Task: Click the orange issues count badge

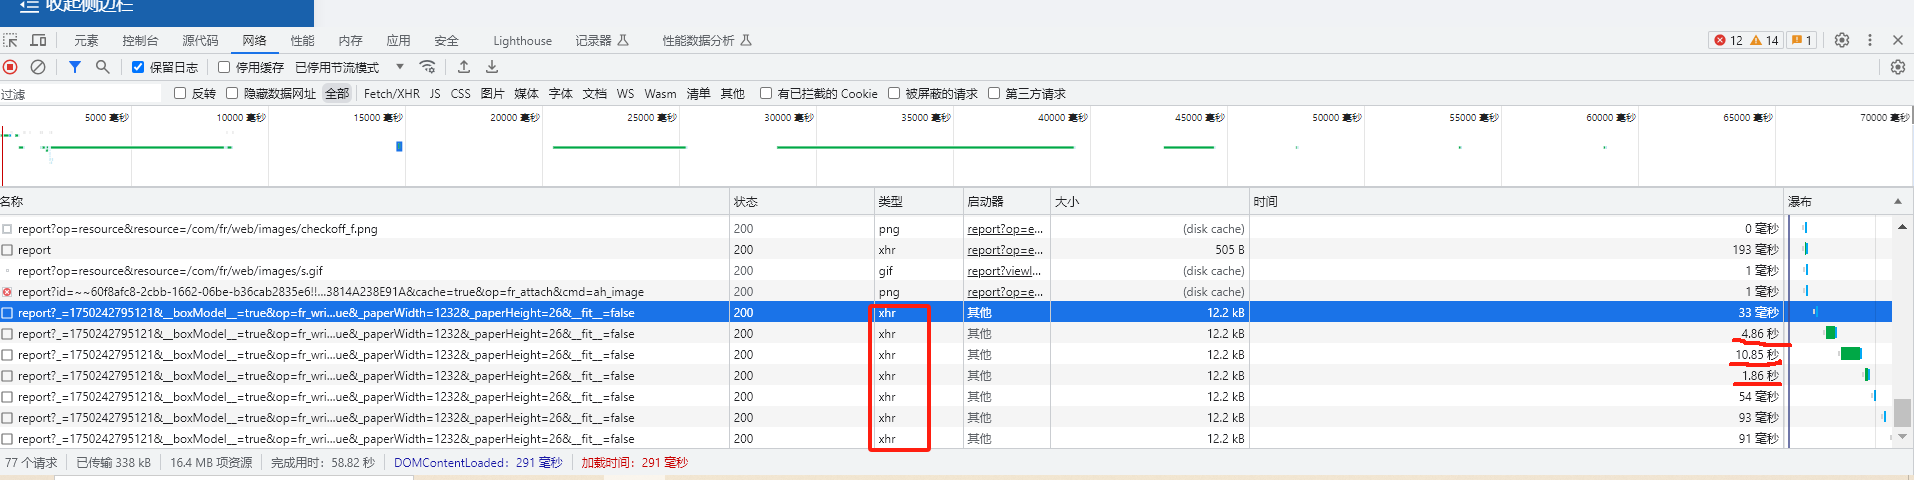Action: coord(1802,40)
